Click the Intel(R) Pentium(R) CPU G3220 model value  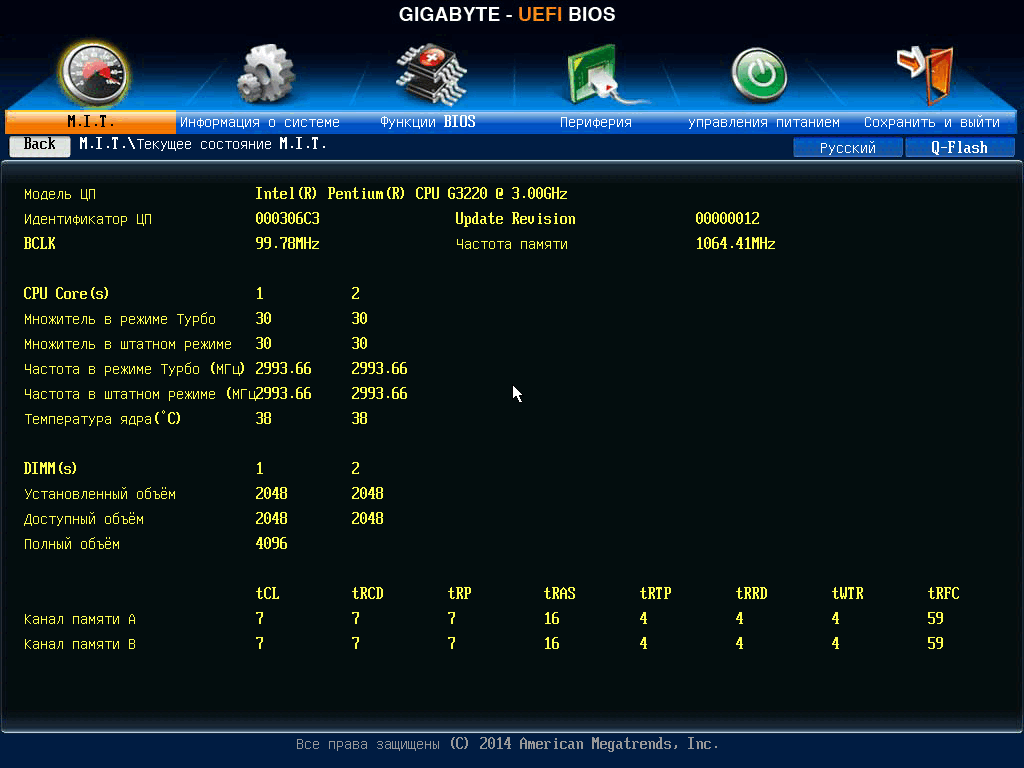(x=411, y=193)
